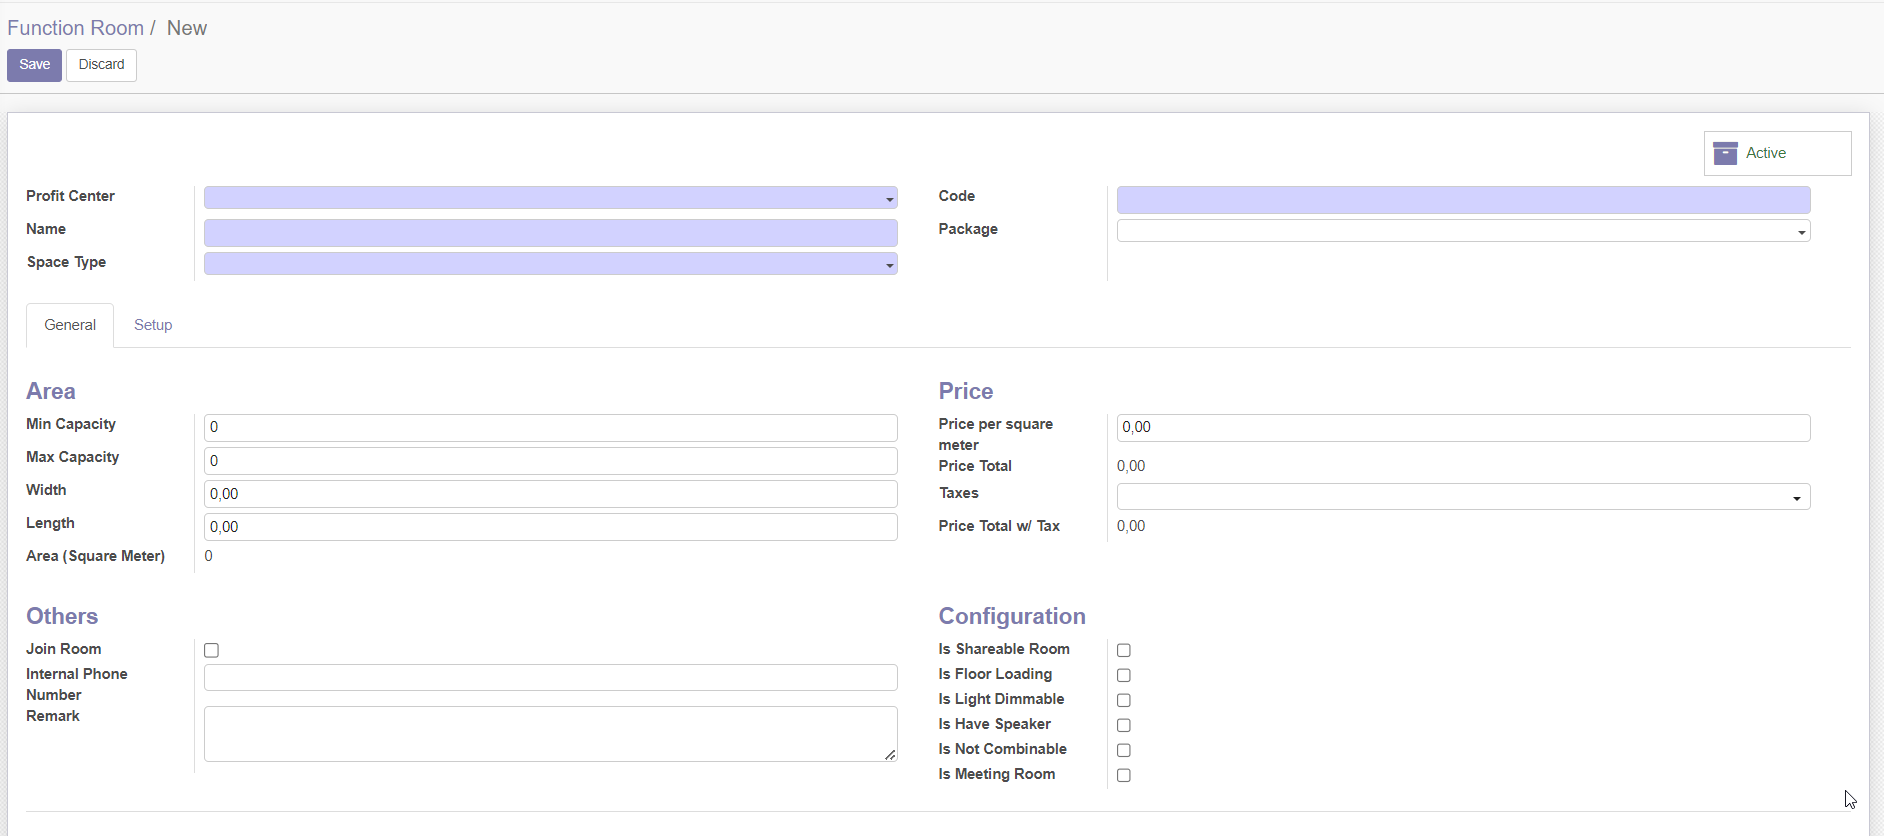Switch to the Setup tab
Image resolution: width=1884 pixels, height=836 pixels.
click(x=153, y=325)
